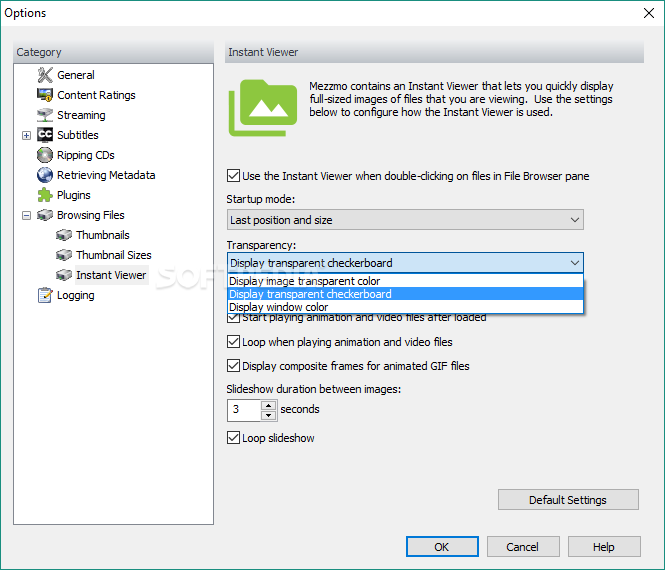This screenshot has height=570, width=665.
Task: Open the Thumbnails sub-category
Action: pyautogui.click(x=103, y=235)
